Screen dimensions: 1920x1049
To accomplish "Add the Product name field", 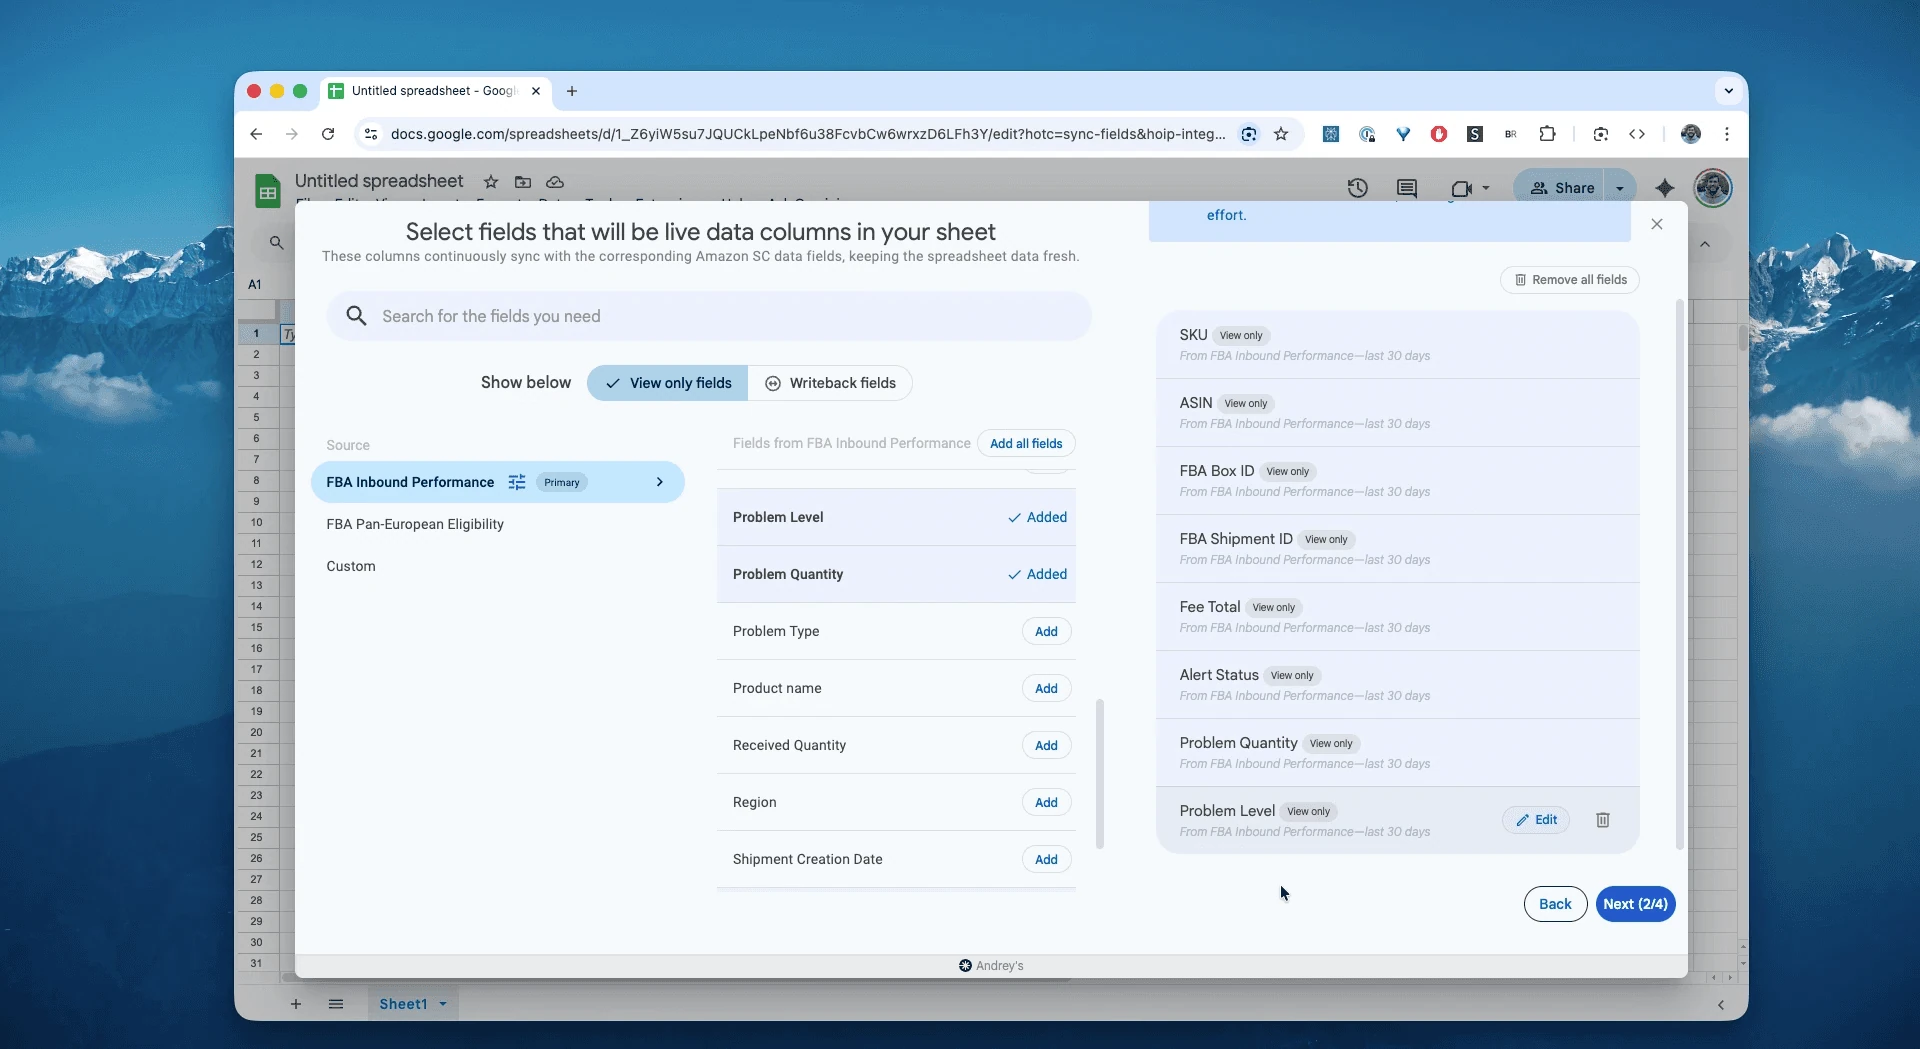I will point(1046,688).
